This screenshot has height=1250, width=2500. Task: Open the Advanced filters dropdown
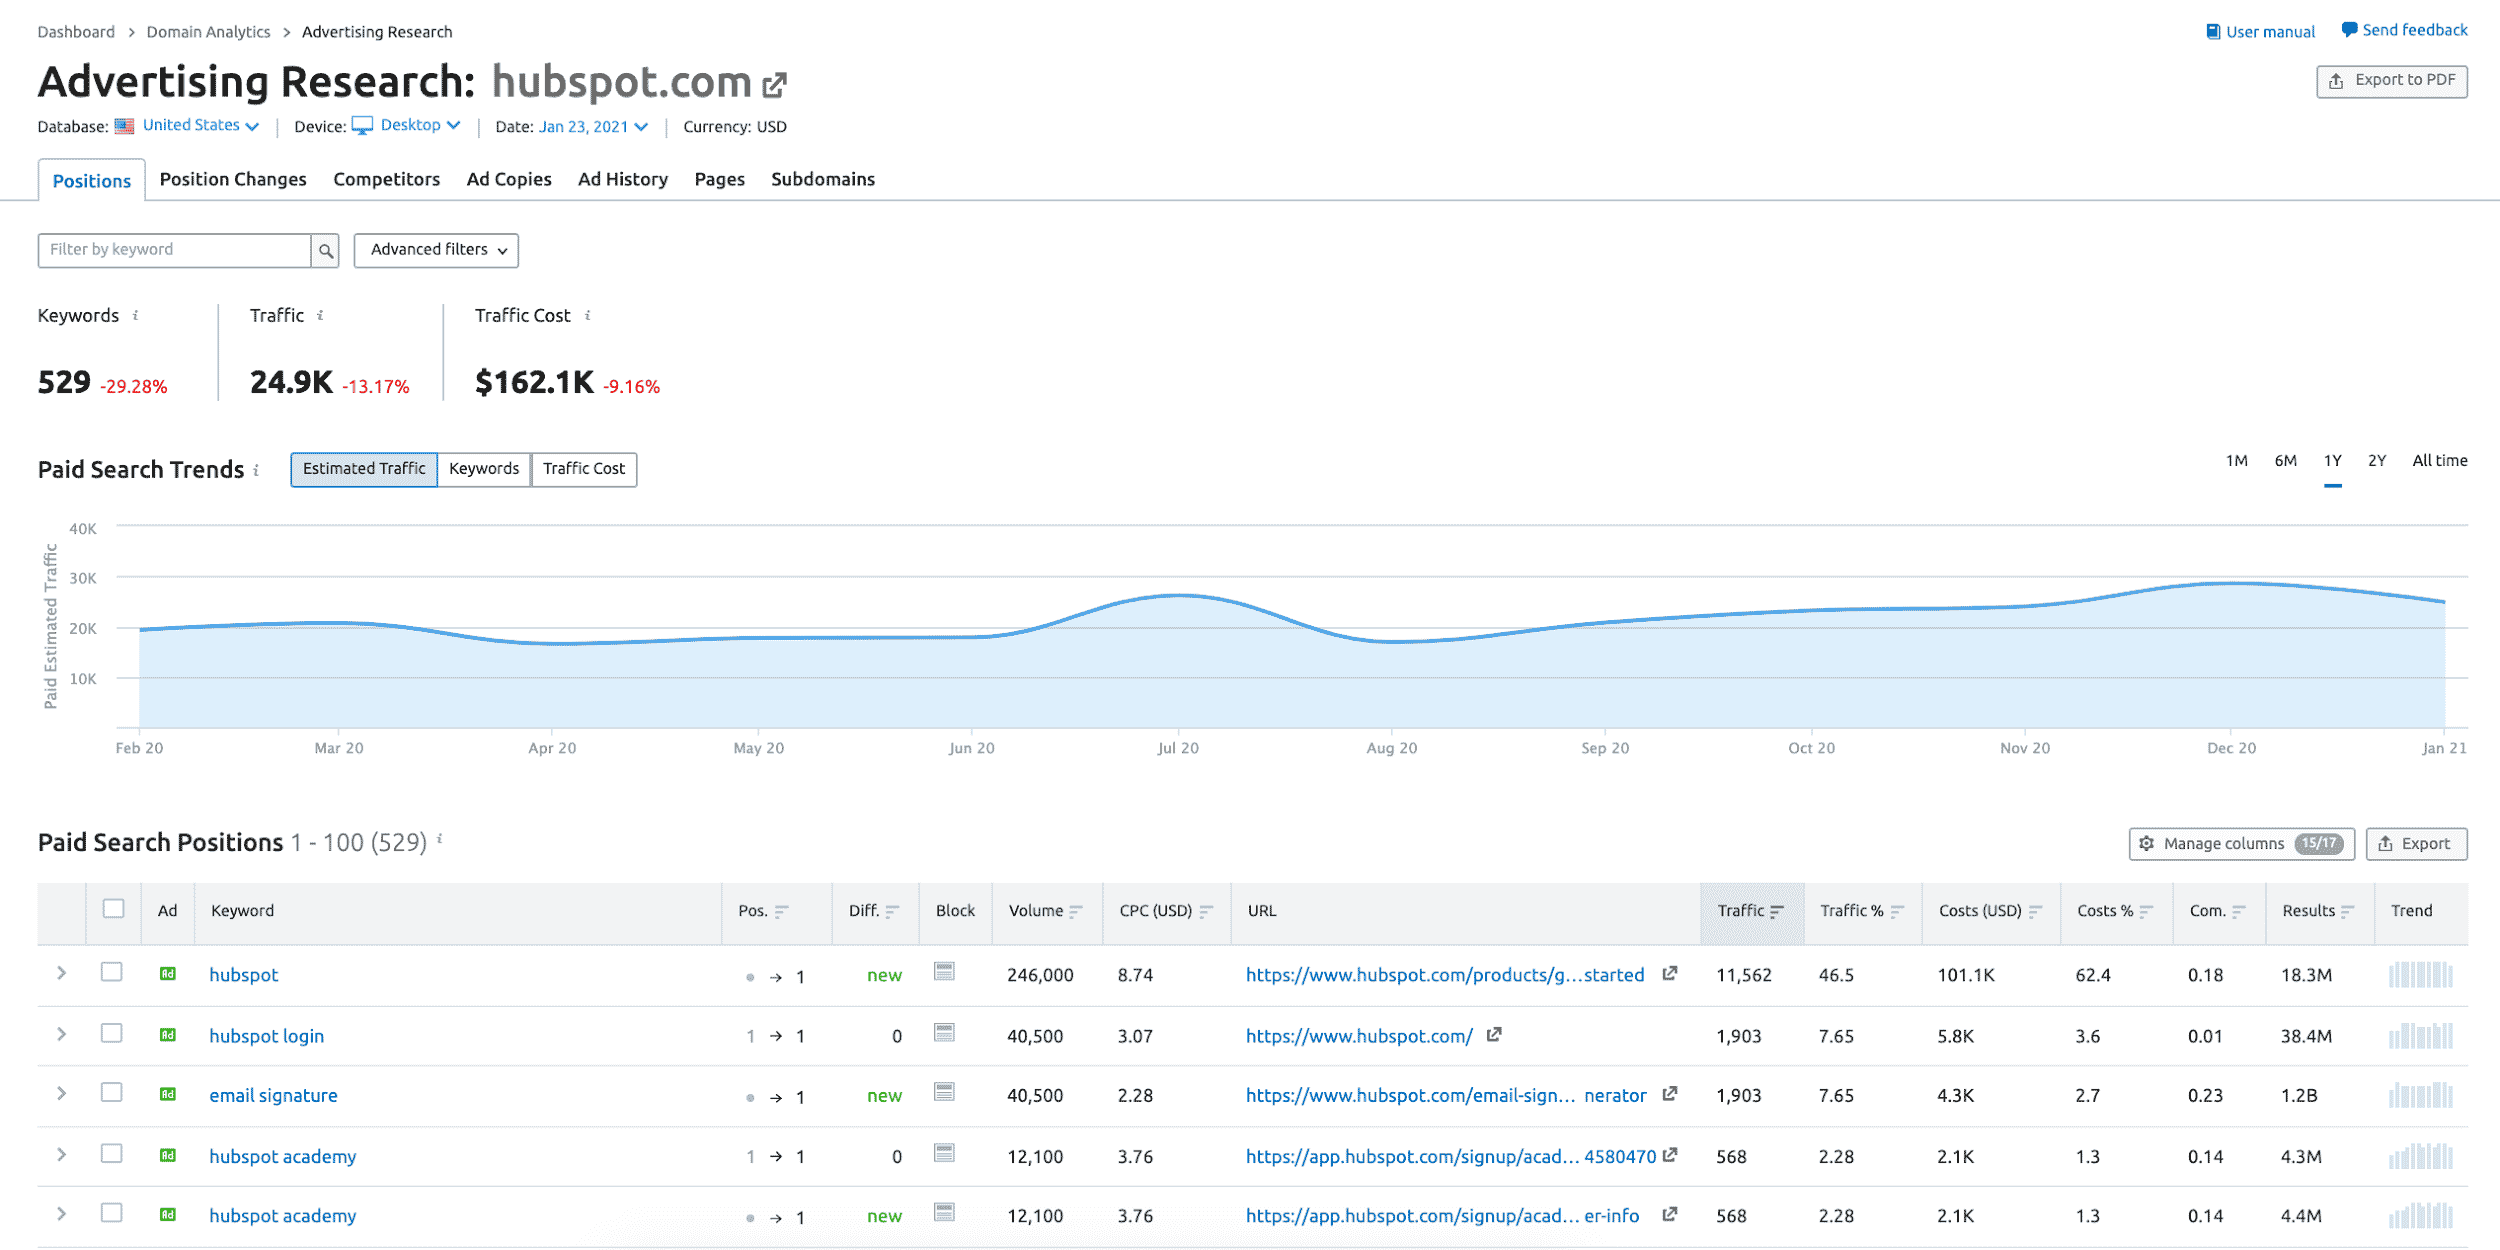tap(436, 250)
